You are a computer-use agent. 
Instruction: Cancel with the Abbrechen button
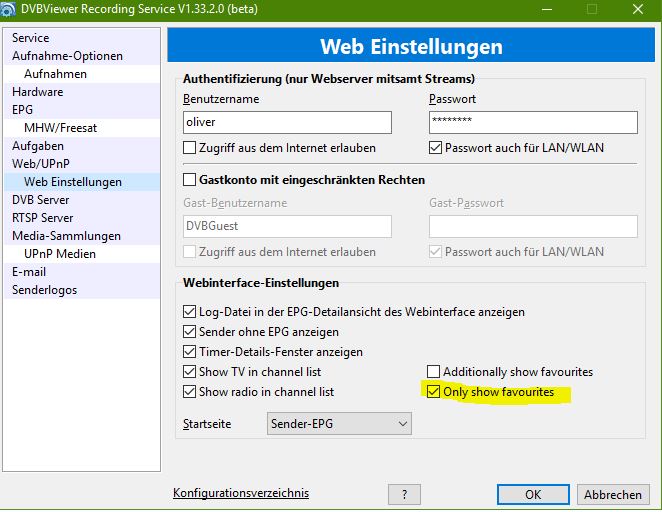tap(613, 494)
